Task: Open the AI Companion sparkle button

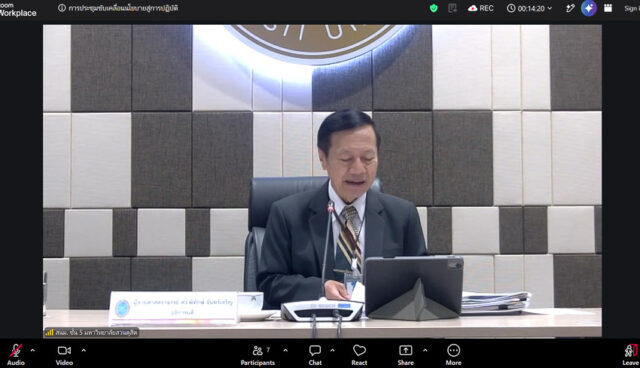Action: 589,8
